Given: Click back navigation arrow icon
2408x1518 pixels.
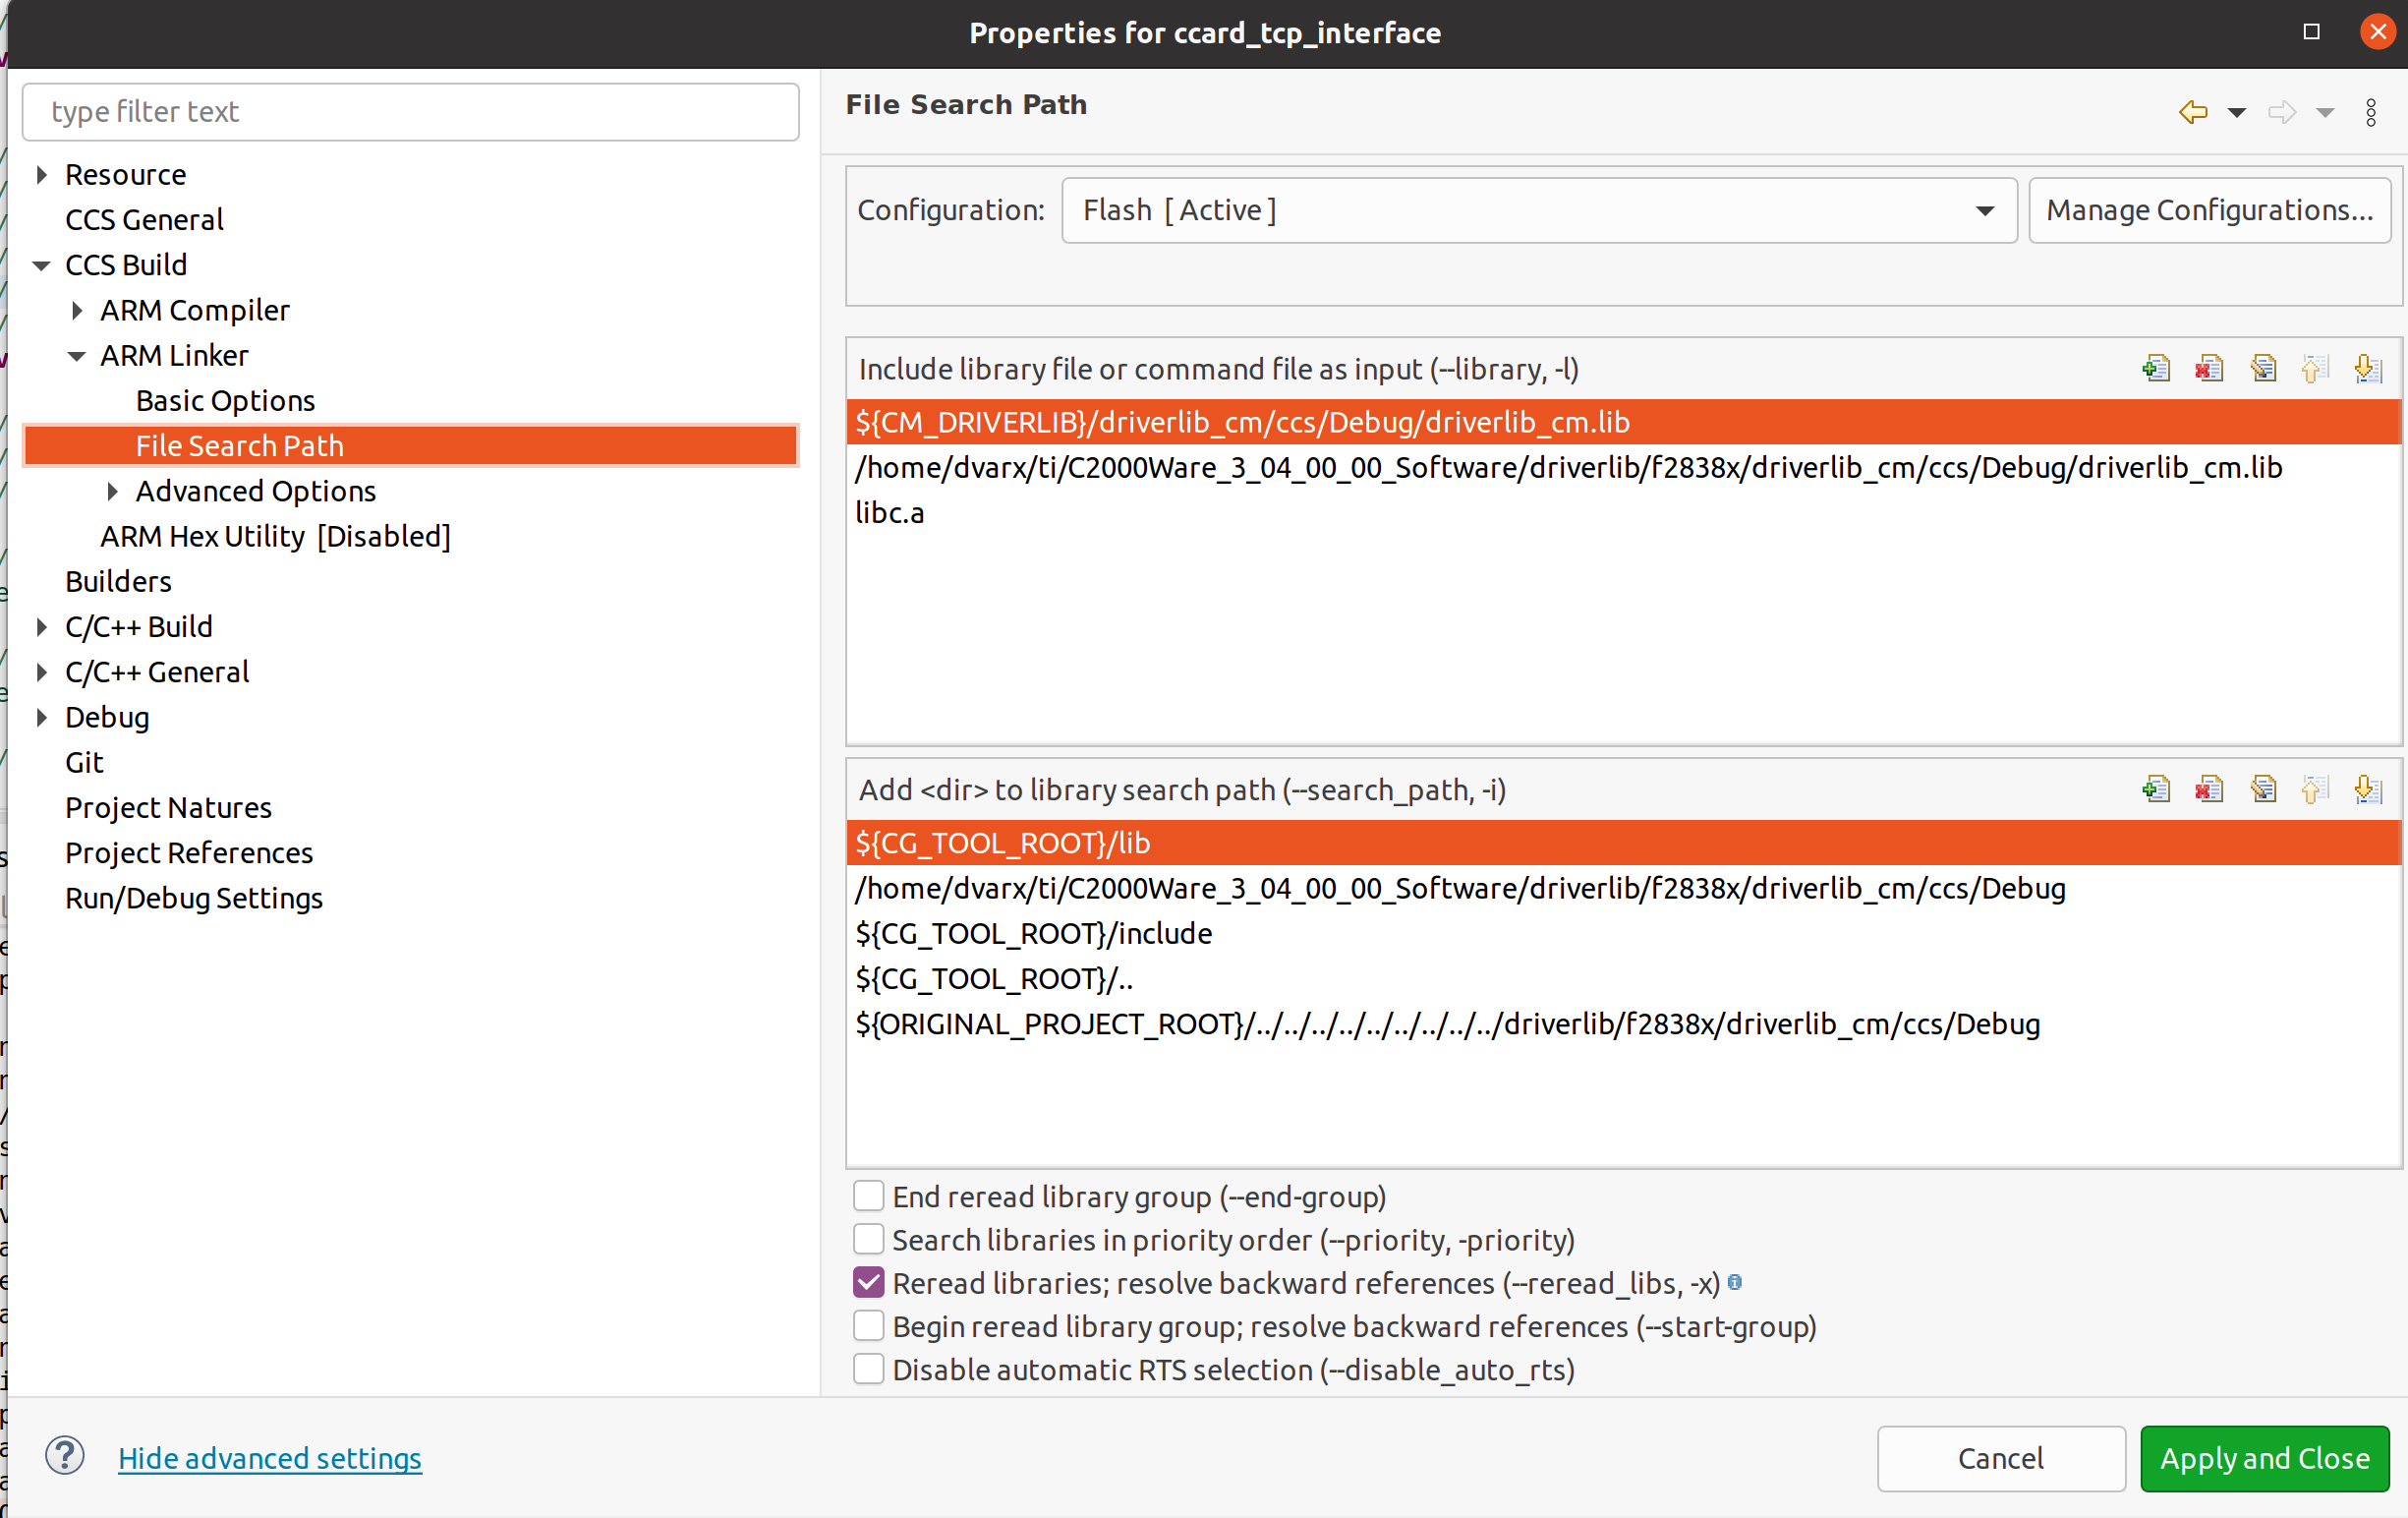Looking at the screenshot, I should click(x=2192, y=112).
